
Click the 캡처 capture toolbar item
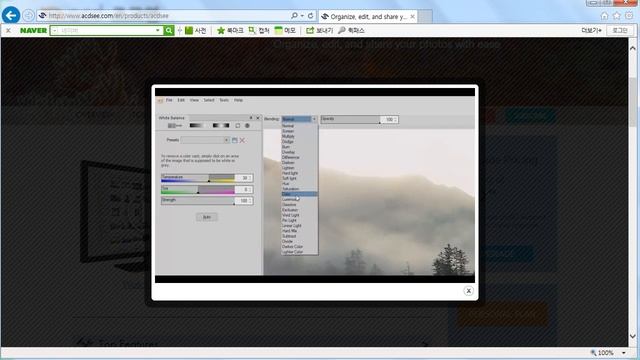click(x=259, y=30)
